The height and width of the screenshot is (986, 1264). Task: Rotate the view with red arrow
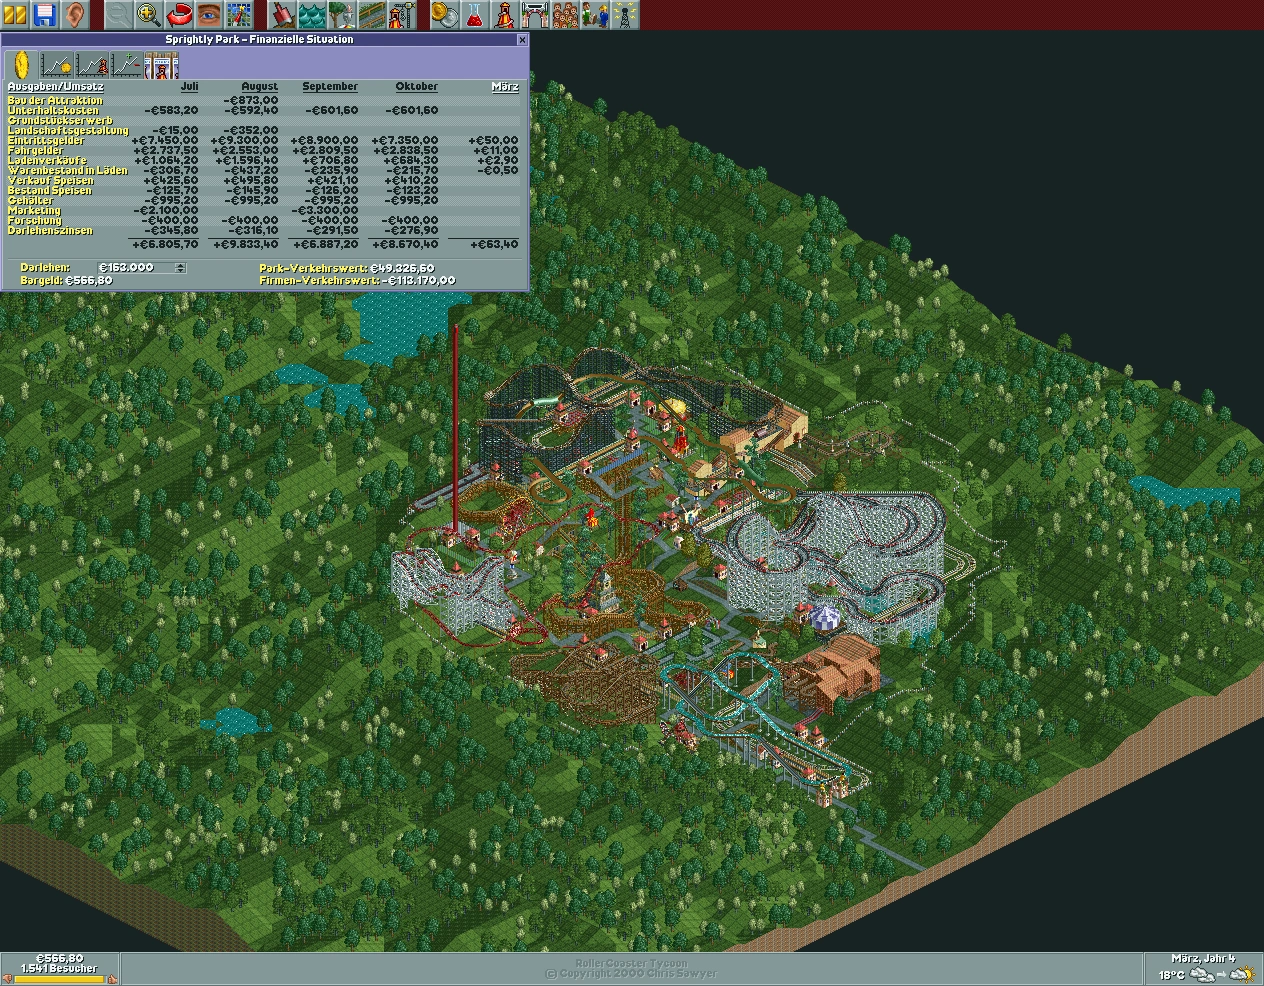tap(179, 15)
